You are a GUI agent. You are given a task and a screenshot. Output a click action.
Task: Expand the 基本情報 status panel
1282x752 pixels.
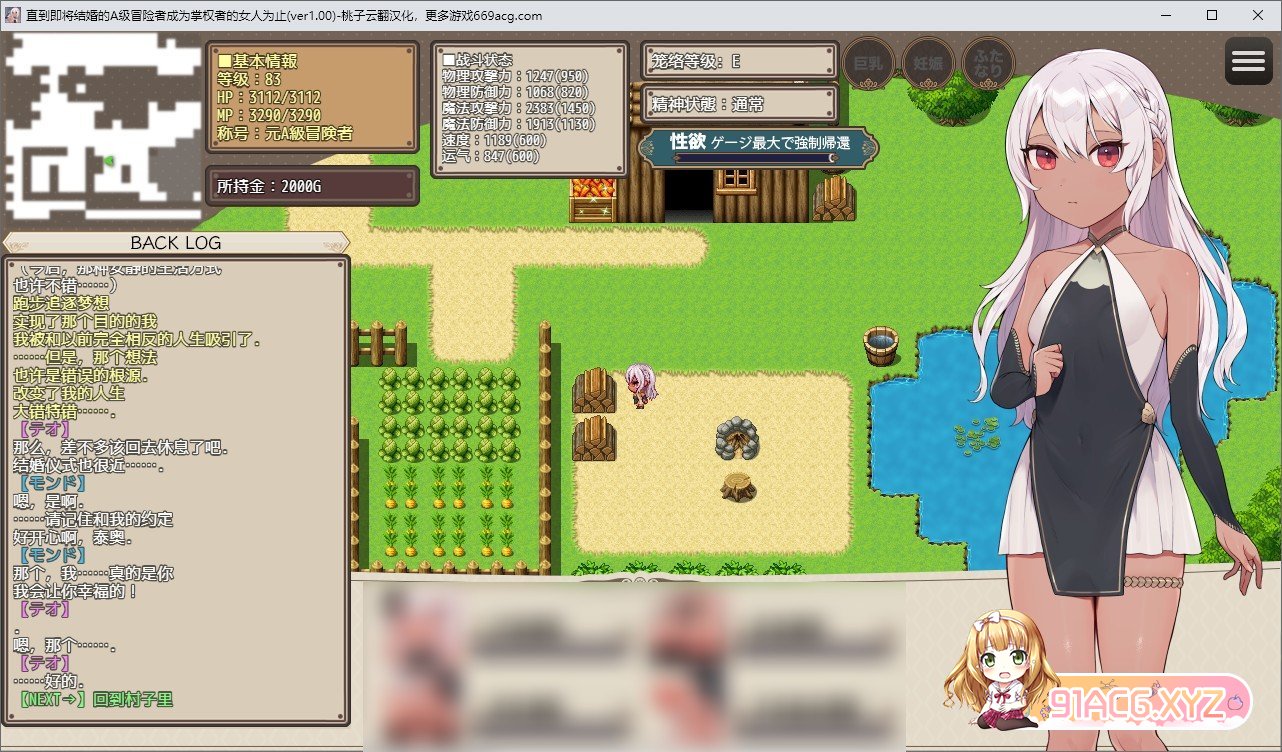tap(311, 97)
